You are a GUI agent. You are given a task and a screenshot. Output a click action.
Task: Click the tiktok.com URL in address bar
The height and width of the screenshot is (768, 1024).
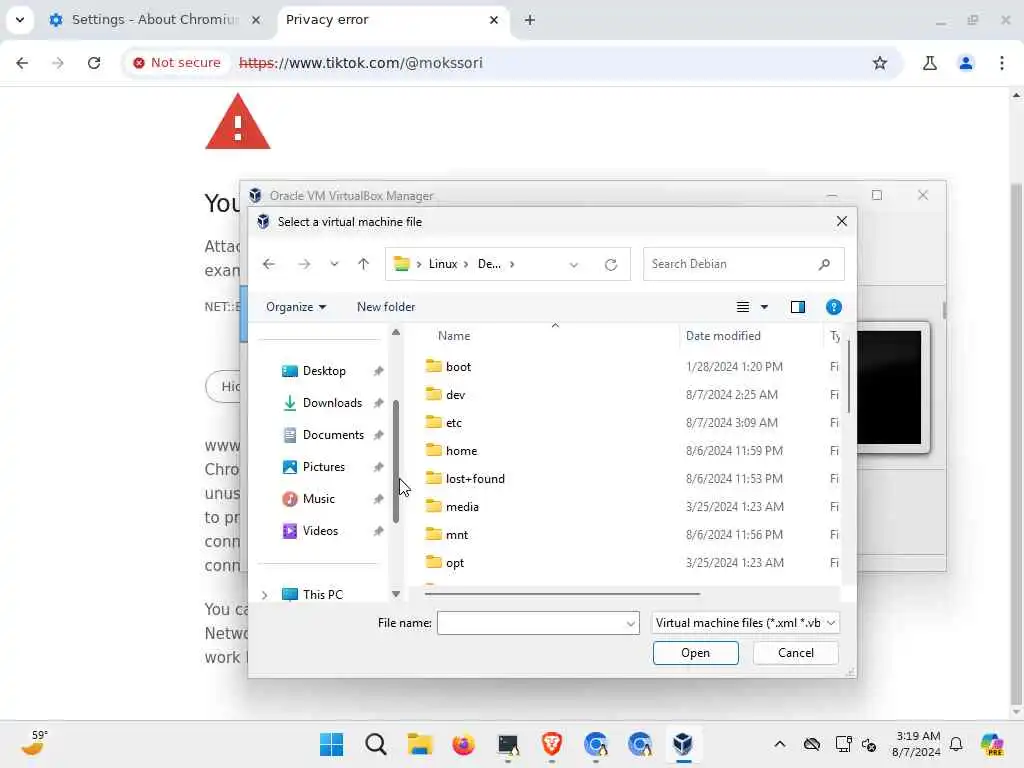[360, 63]
